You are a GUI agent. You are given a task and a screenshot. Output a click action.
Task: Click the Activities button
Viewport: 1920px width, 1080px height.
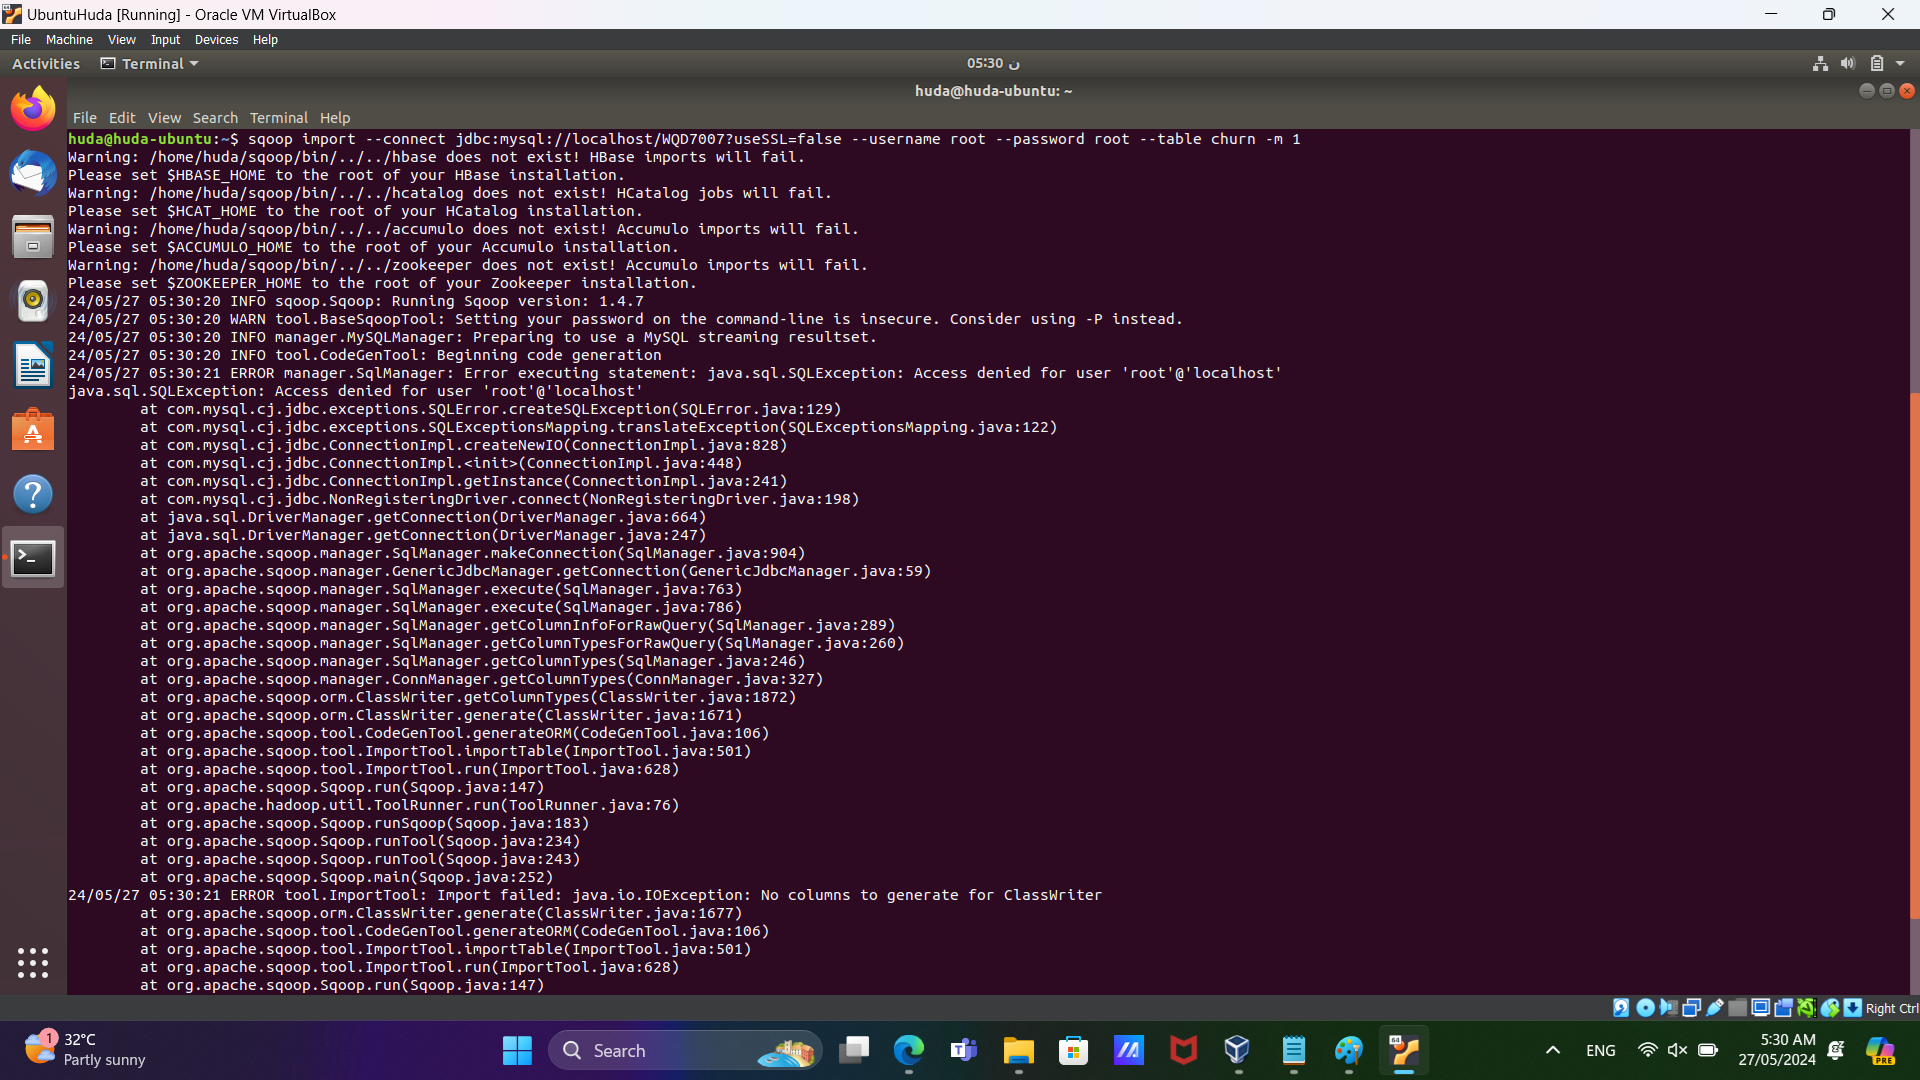click(46, 64)
